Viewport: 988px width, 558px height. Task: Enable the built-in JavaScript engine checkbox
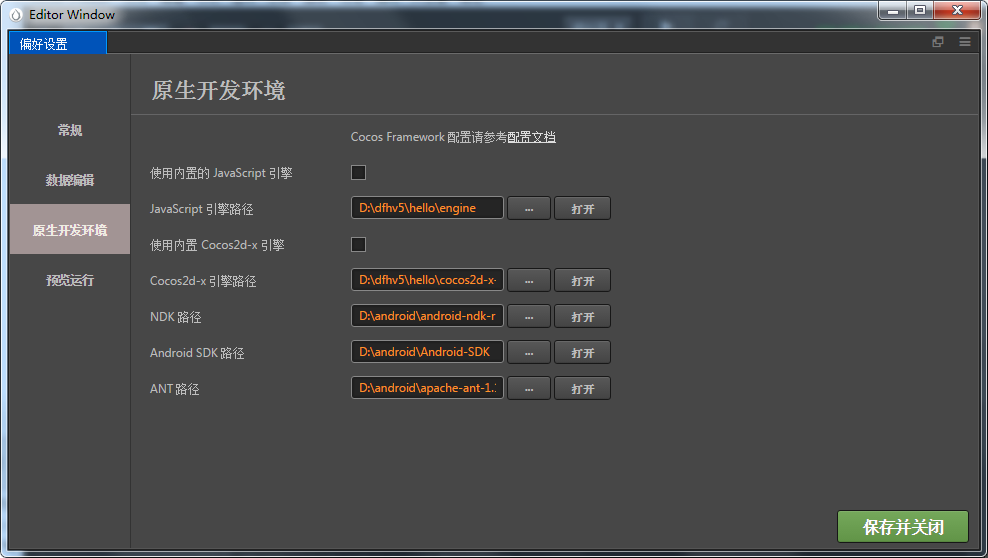tap(359, 173)
